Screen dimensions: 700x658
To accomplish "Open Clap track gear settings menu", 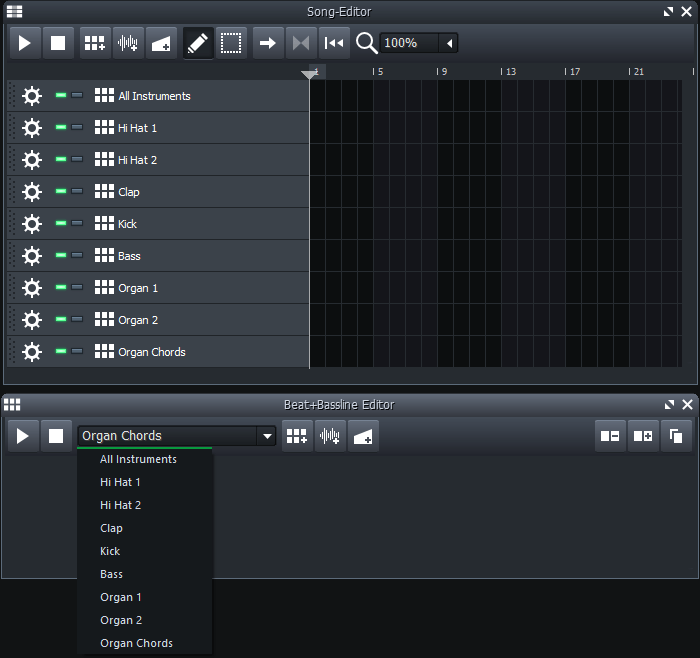I will pos(32,192).
